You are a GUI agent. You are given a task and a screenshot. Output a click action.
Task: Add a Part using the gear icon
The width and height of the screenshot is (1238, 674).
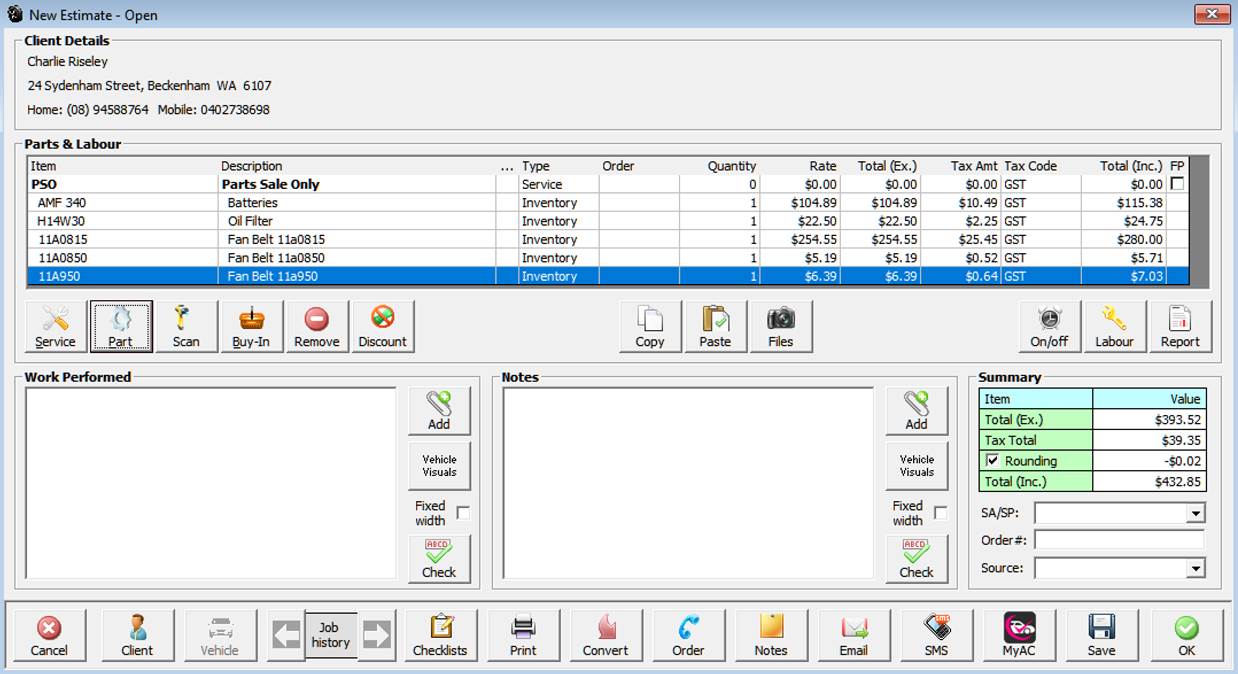(x=120, y=327)
